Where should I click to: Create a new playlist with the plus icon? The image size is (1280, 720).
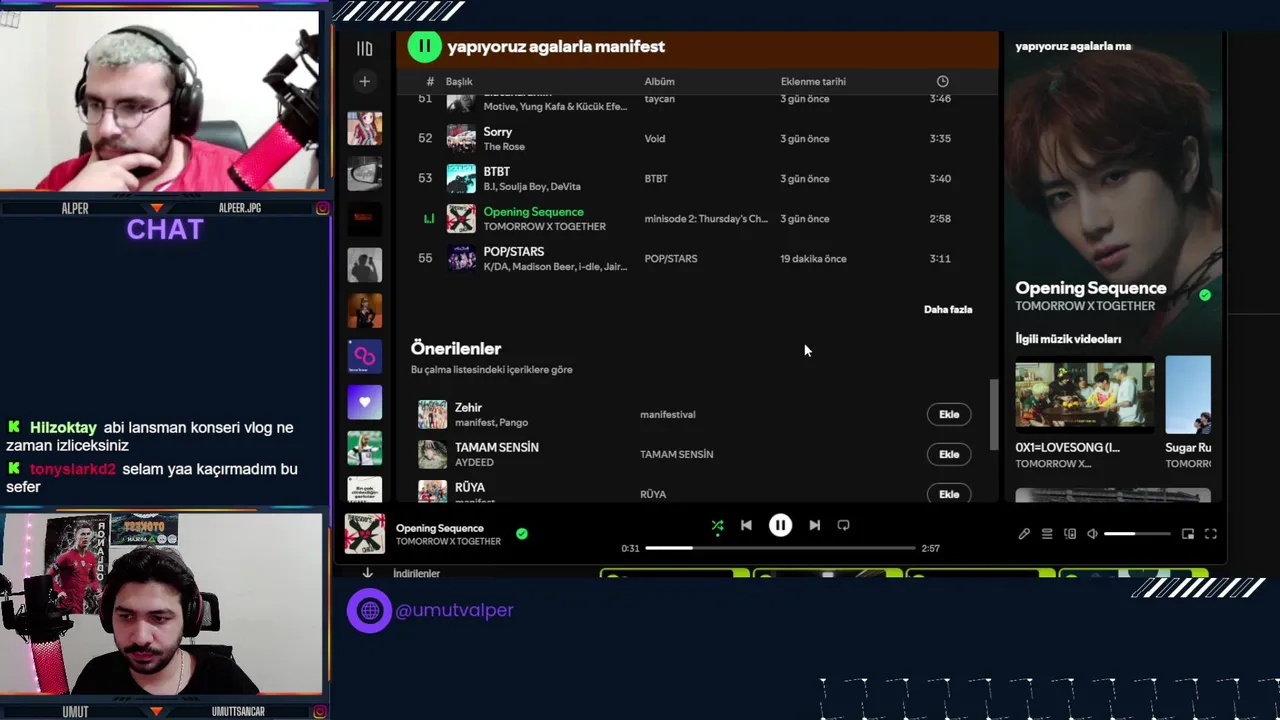point(364,81)
